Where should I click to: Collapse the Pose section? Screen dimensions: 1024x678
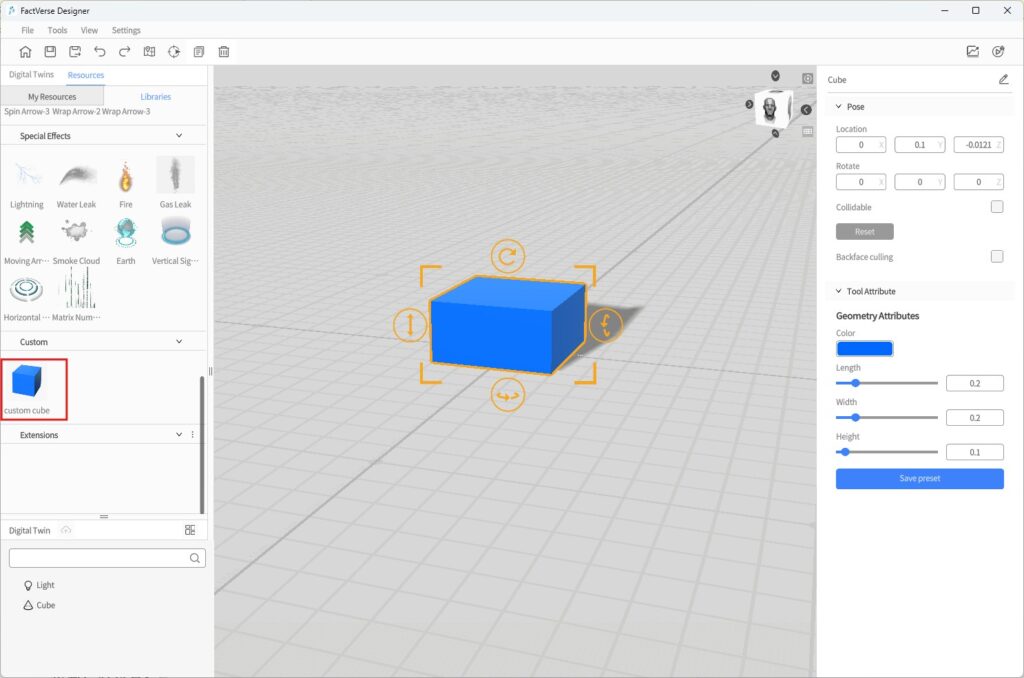837,107
